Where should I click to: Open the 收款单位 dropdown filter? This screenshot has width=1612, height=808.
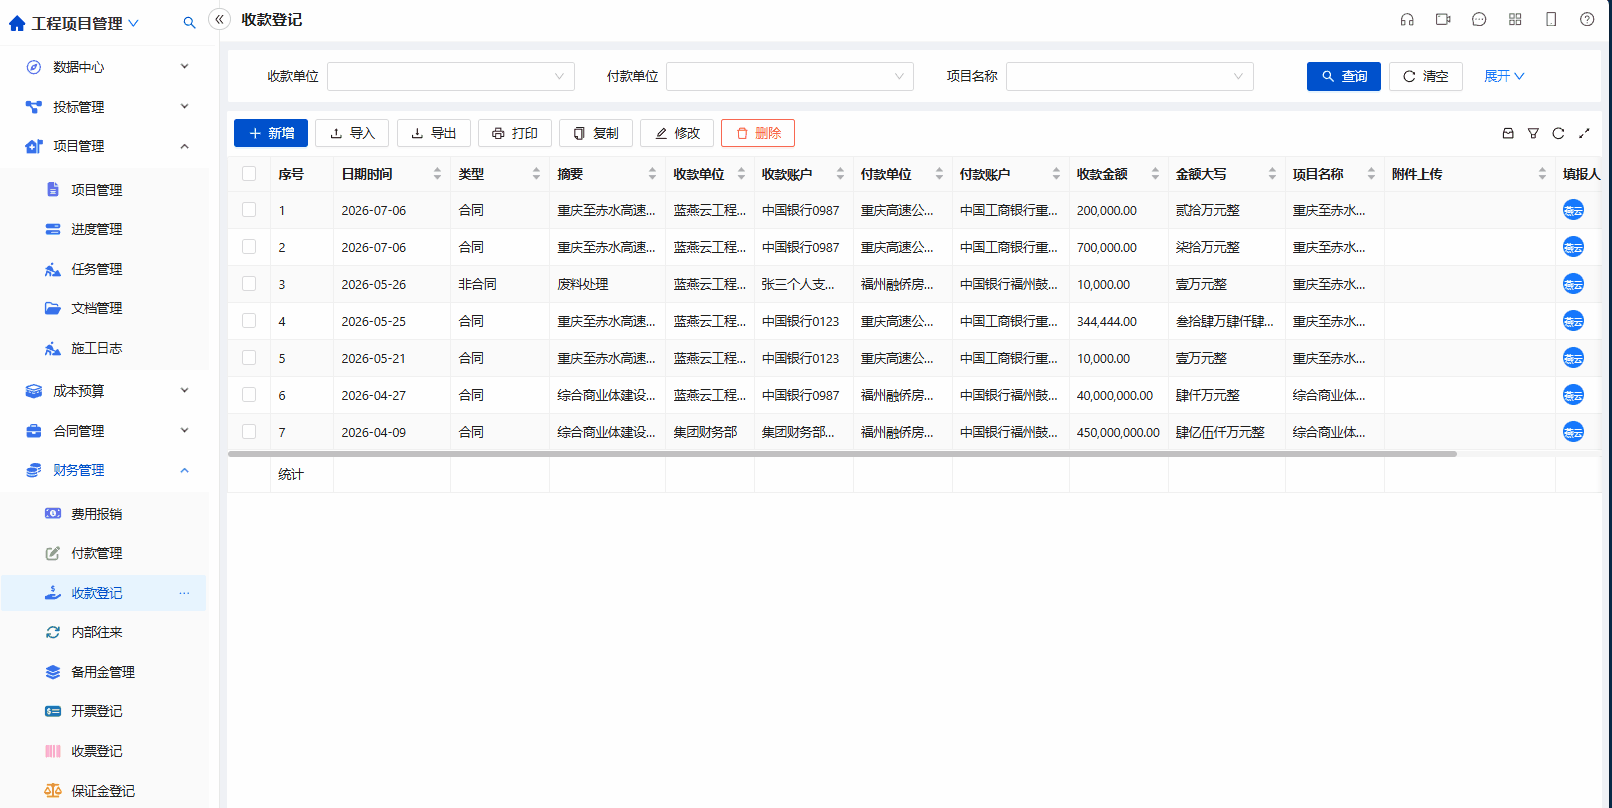[451, 76]
